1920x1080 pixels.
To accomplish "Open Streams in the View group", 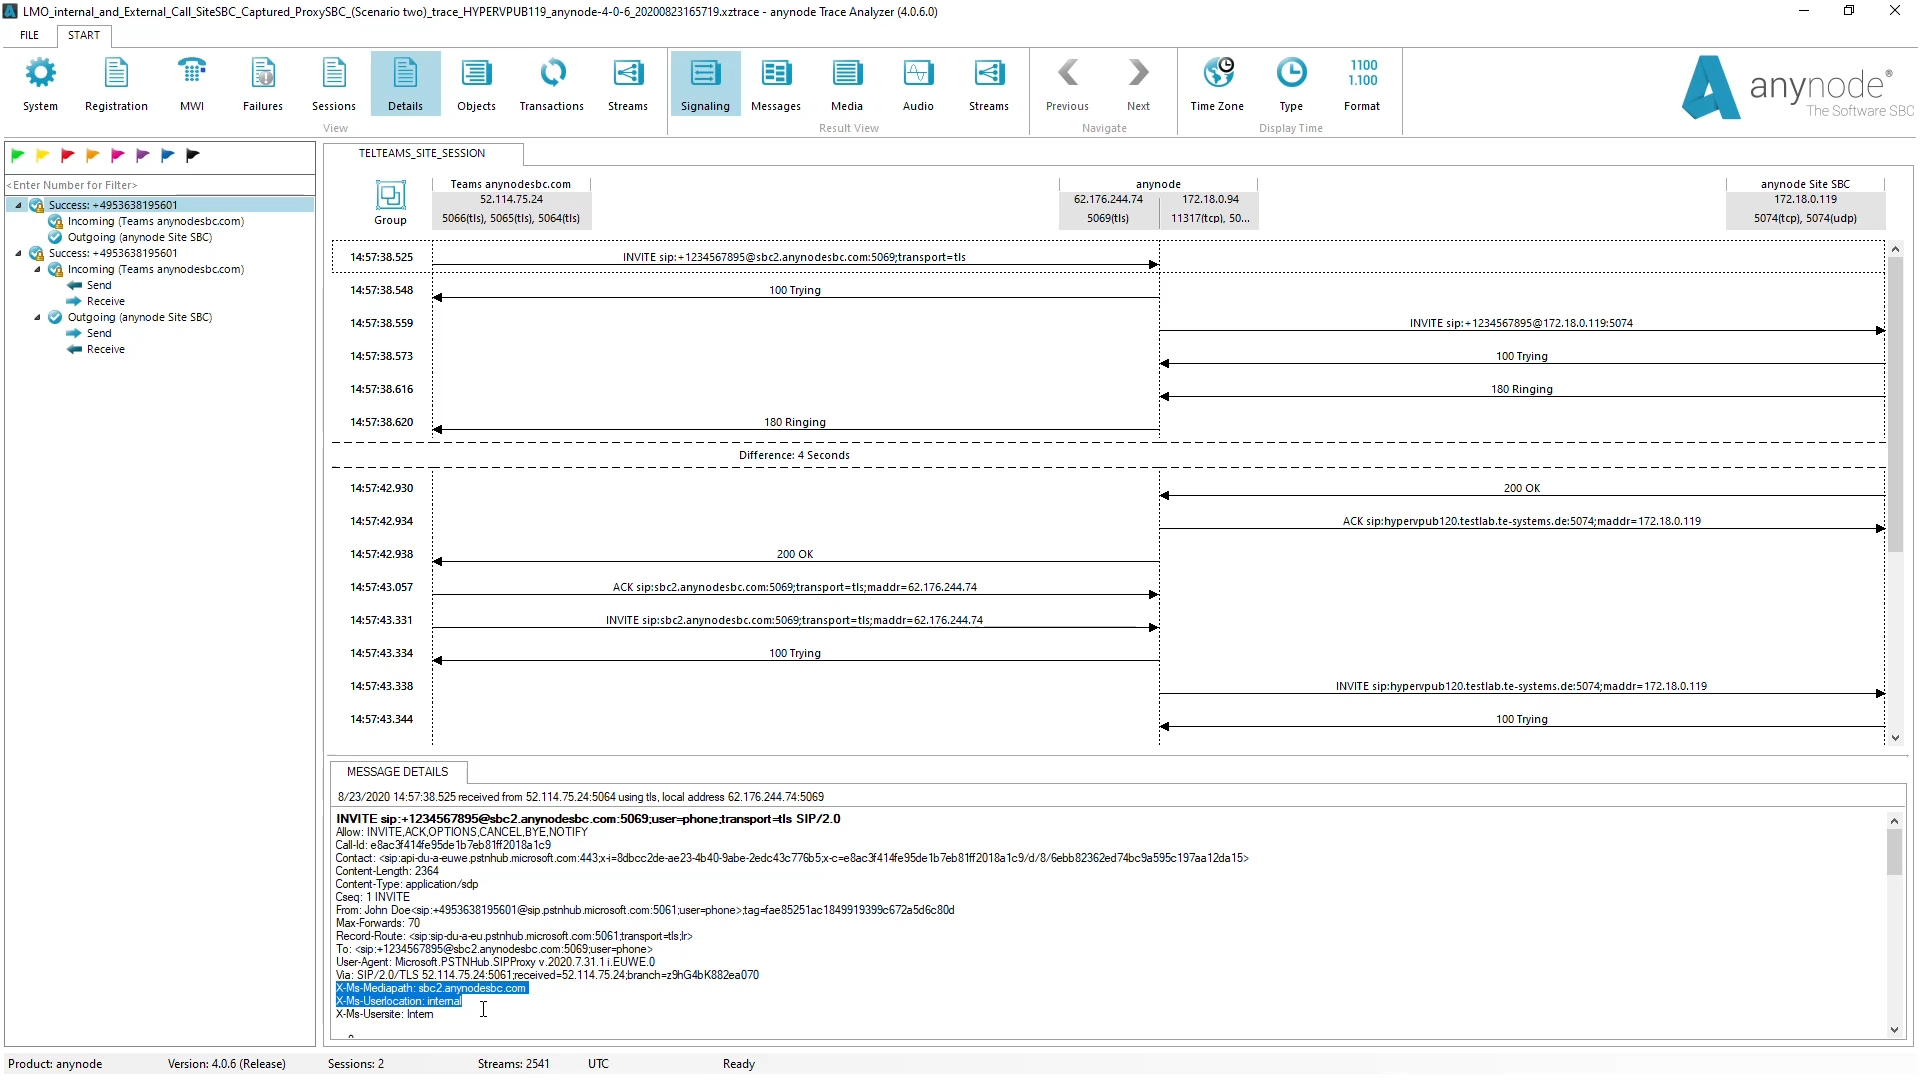I will point(627,84).
